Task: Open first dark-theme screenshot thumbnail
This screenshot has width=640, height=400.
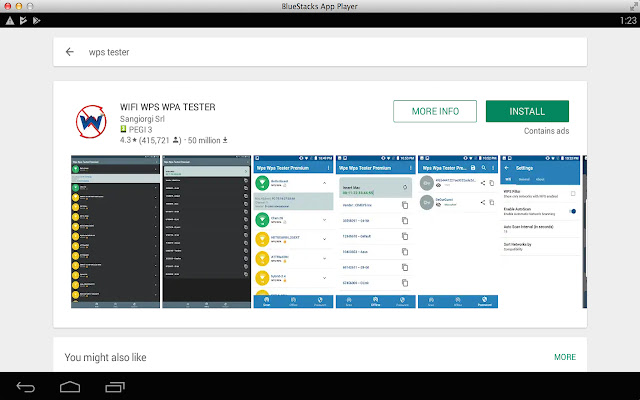Action: coord(116,231)
